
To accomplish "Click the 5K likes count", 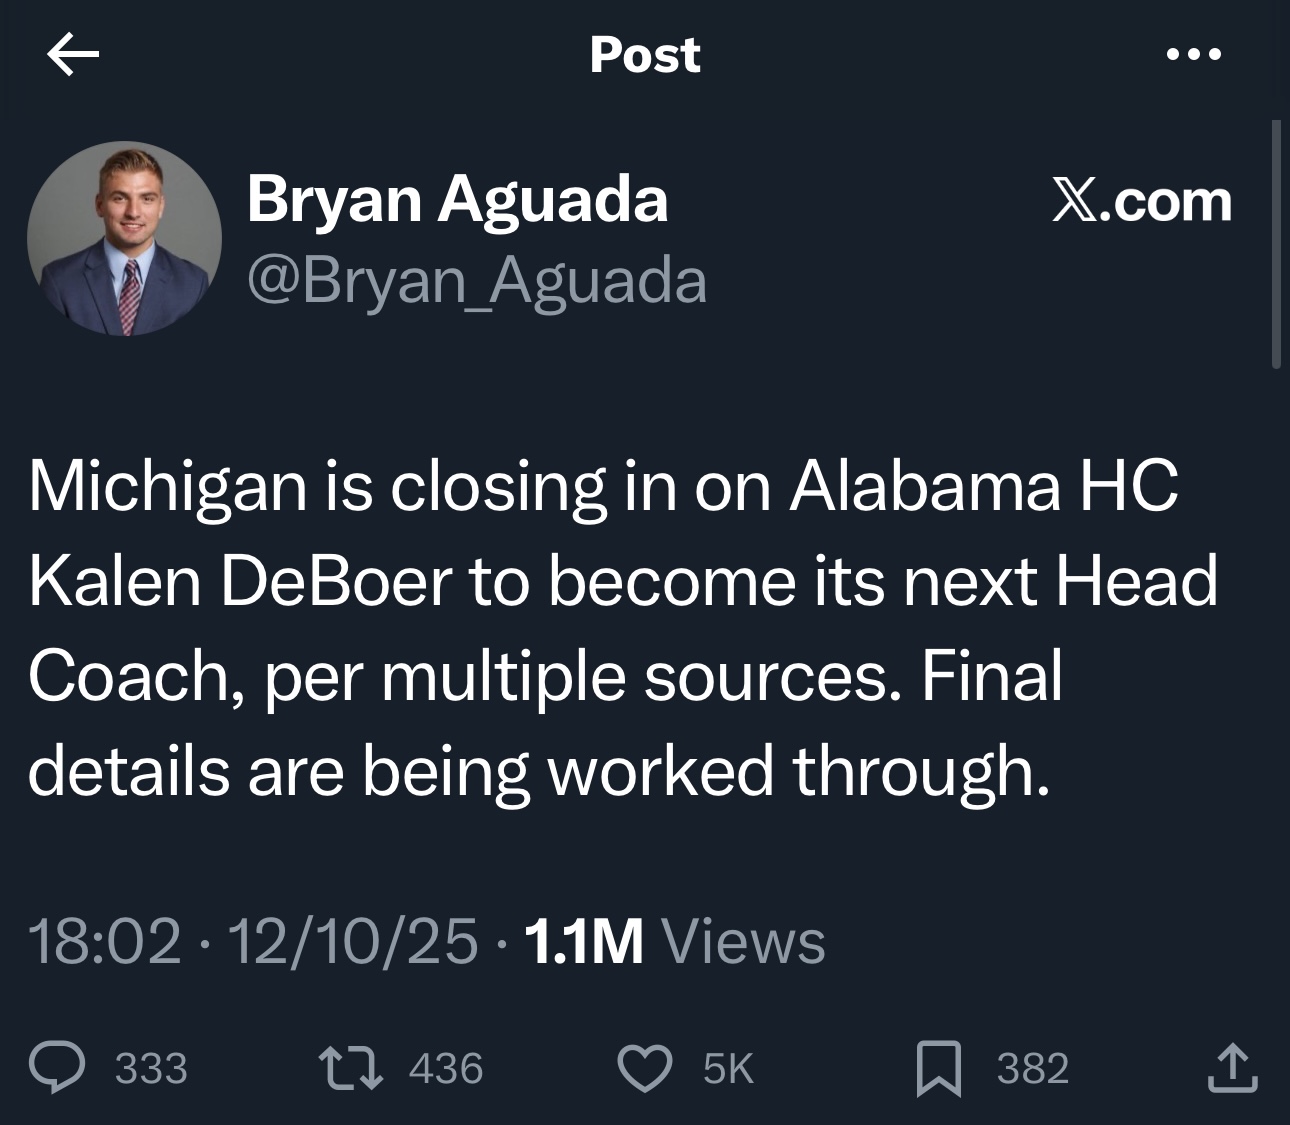I will [727, 1069].
